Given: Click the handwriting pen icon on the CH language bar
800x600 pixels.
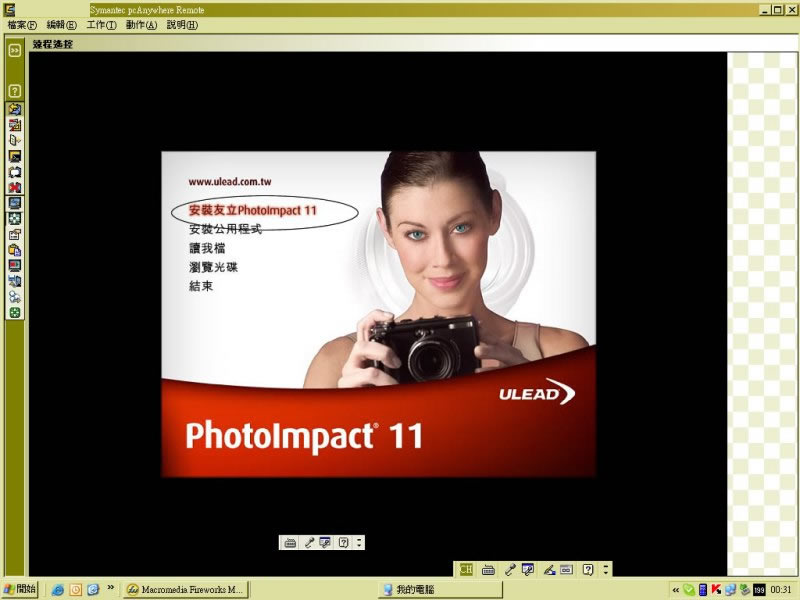Looking at the screenshot, I should coord(549,569).
